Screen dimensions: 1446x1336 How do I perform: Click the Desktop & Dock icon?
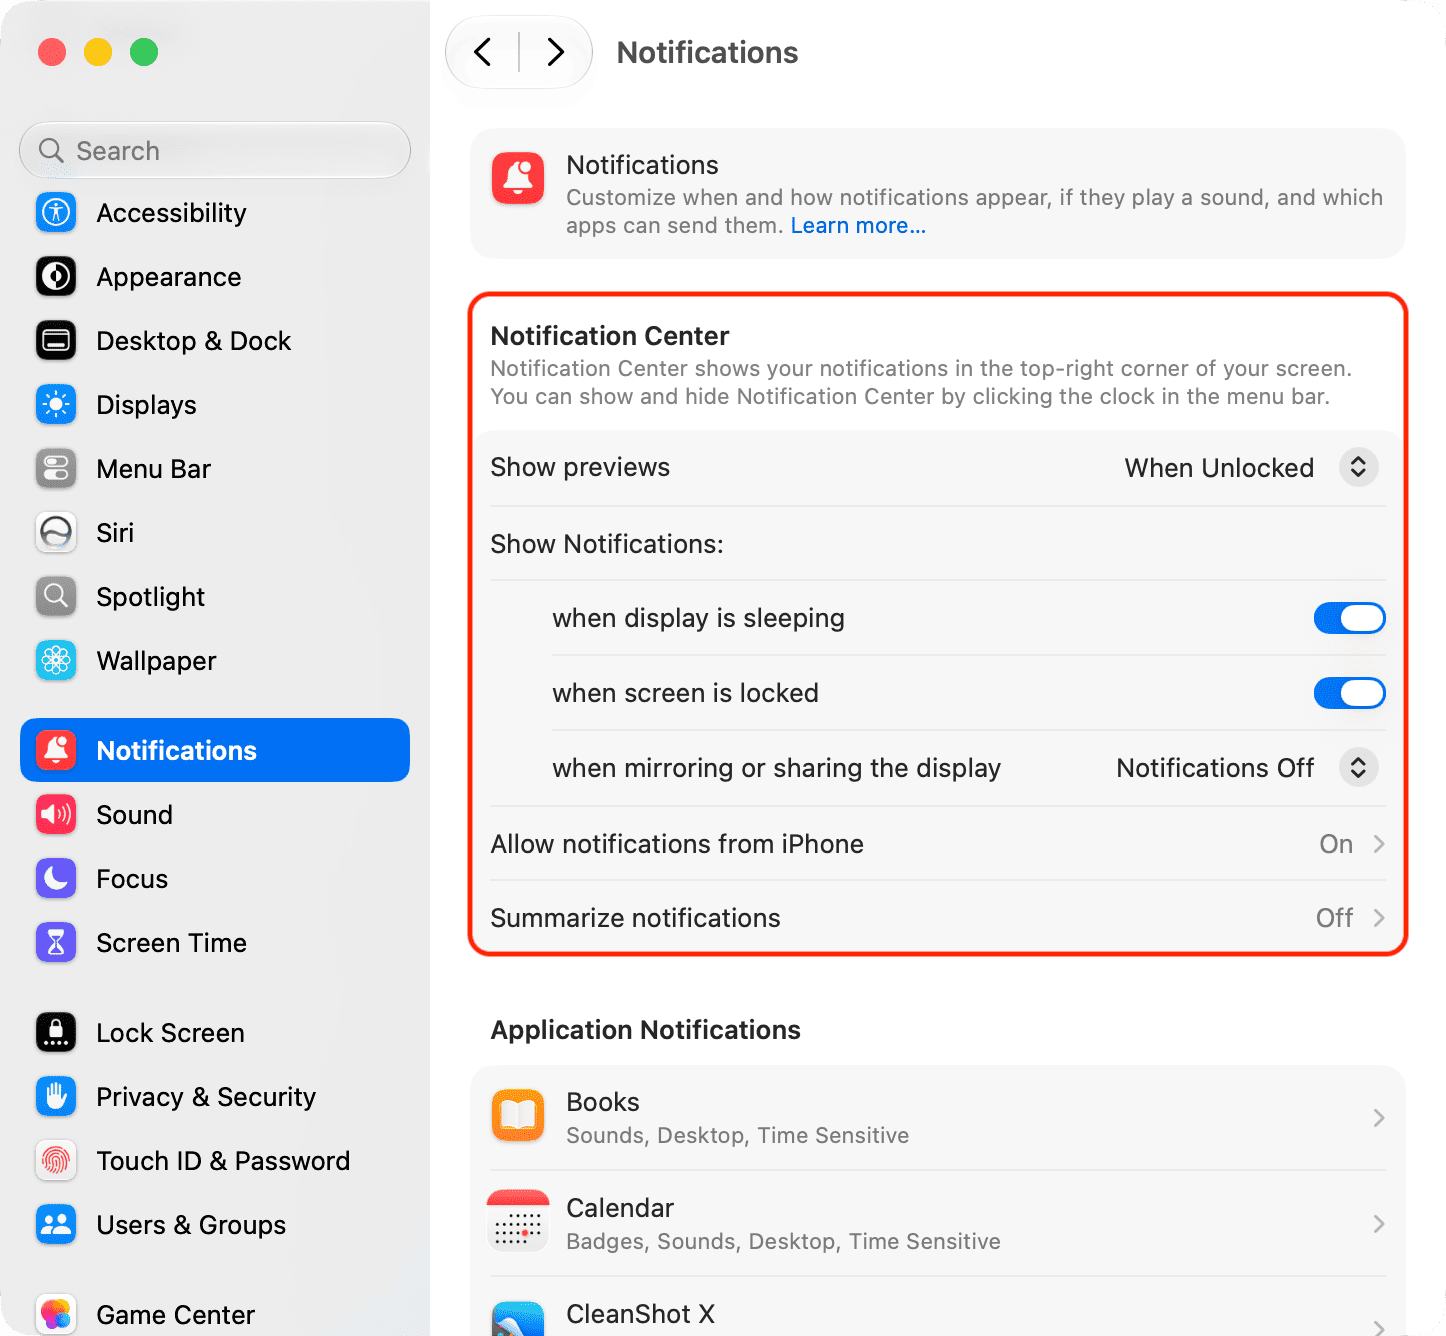point(56,340)
